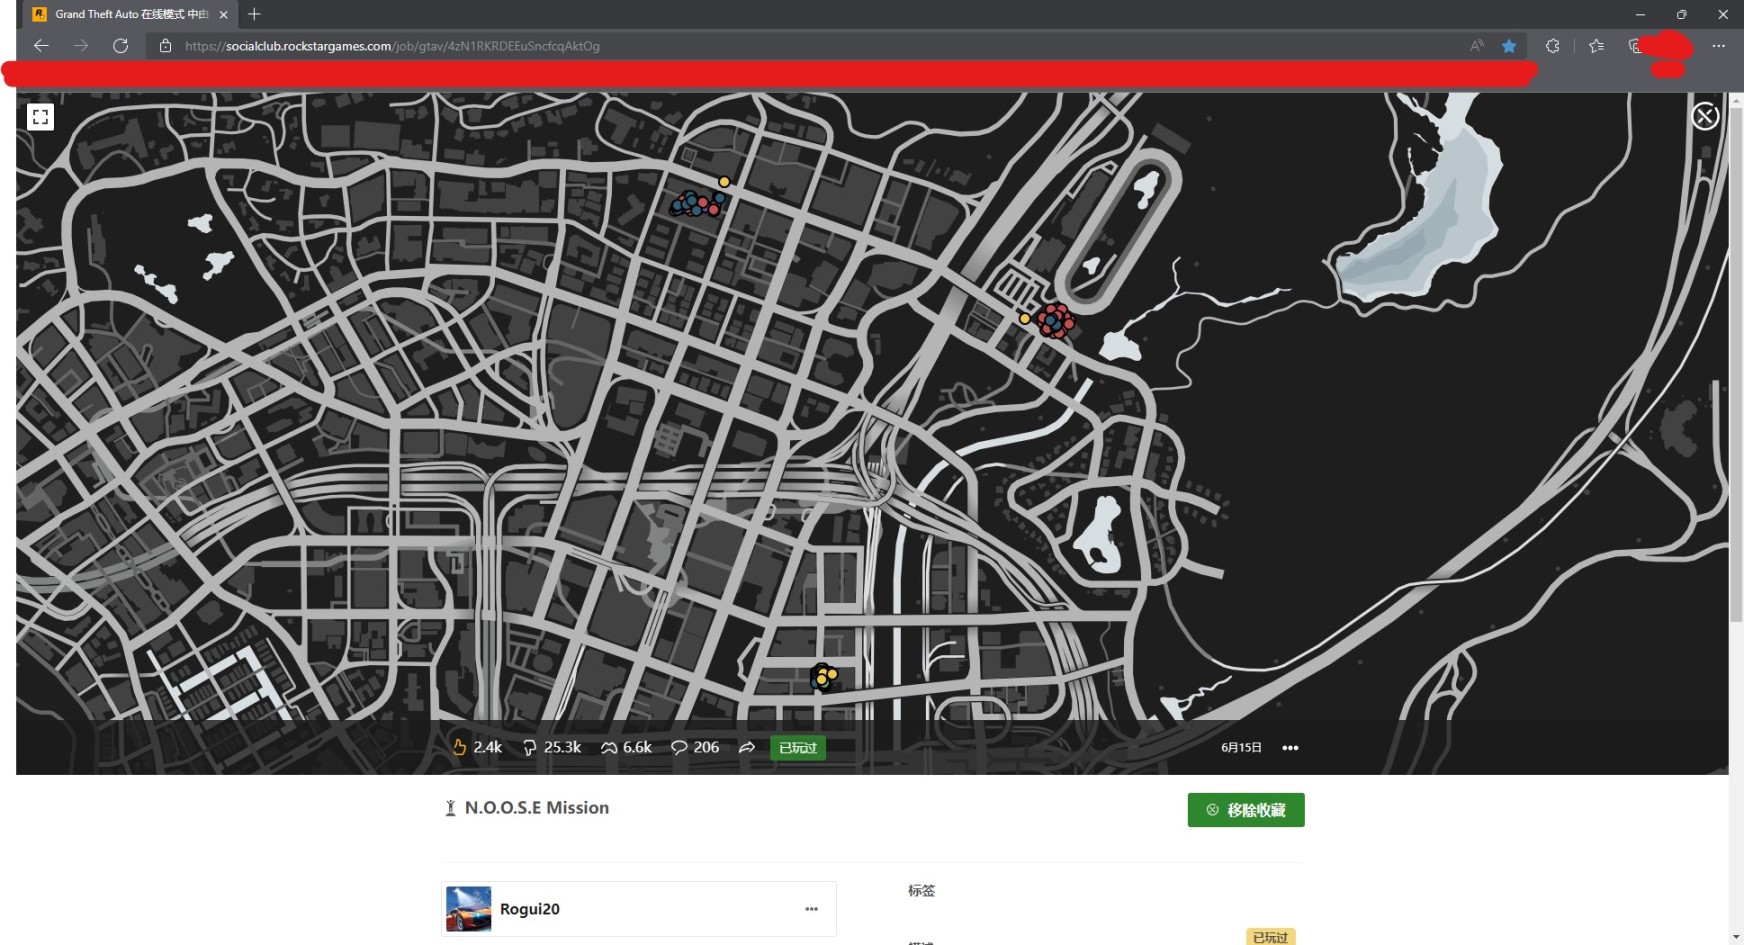Click the green played badge on map bar
Screen dimensions: 1744x945
[x=798, y=748]
